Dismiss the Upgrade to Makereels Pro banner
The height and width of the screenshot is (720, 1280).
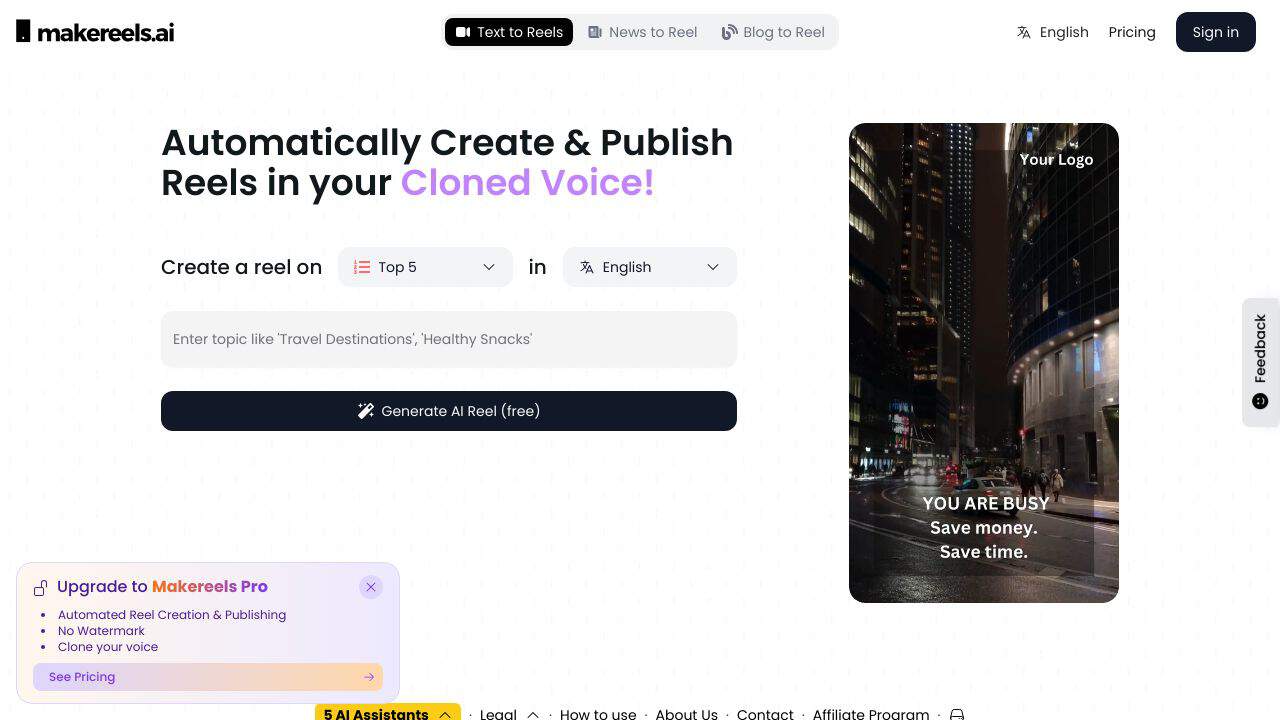[x=371, y=587]
